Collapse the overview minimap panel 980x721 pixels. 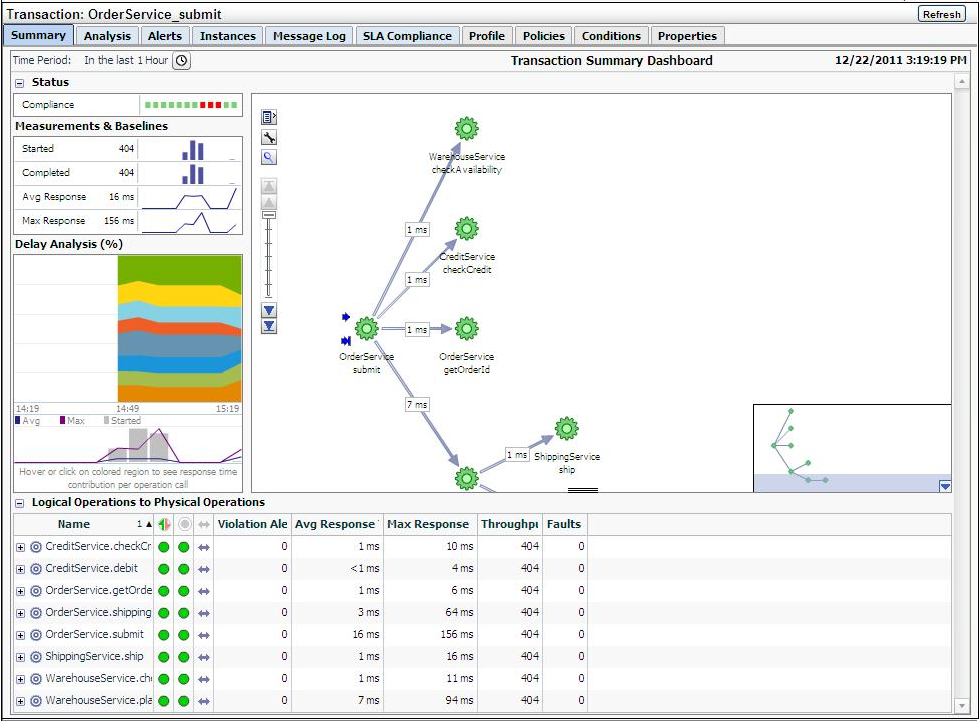pos(945,486)
